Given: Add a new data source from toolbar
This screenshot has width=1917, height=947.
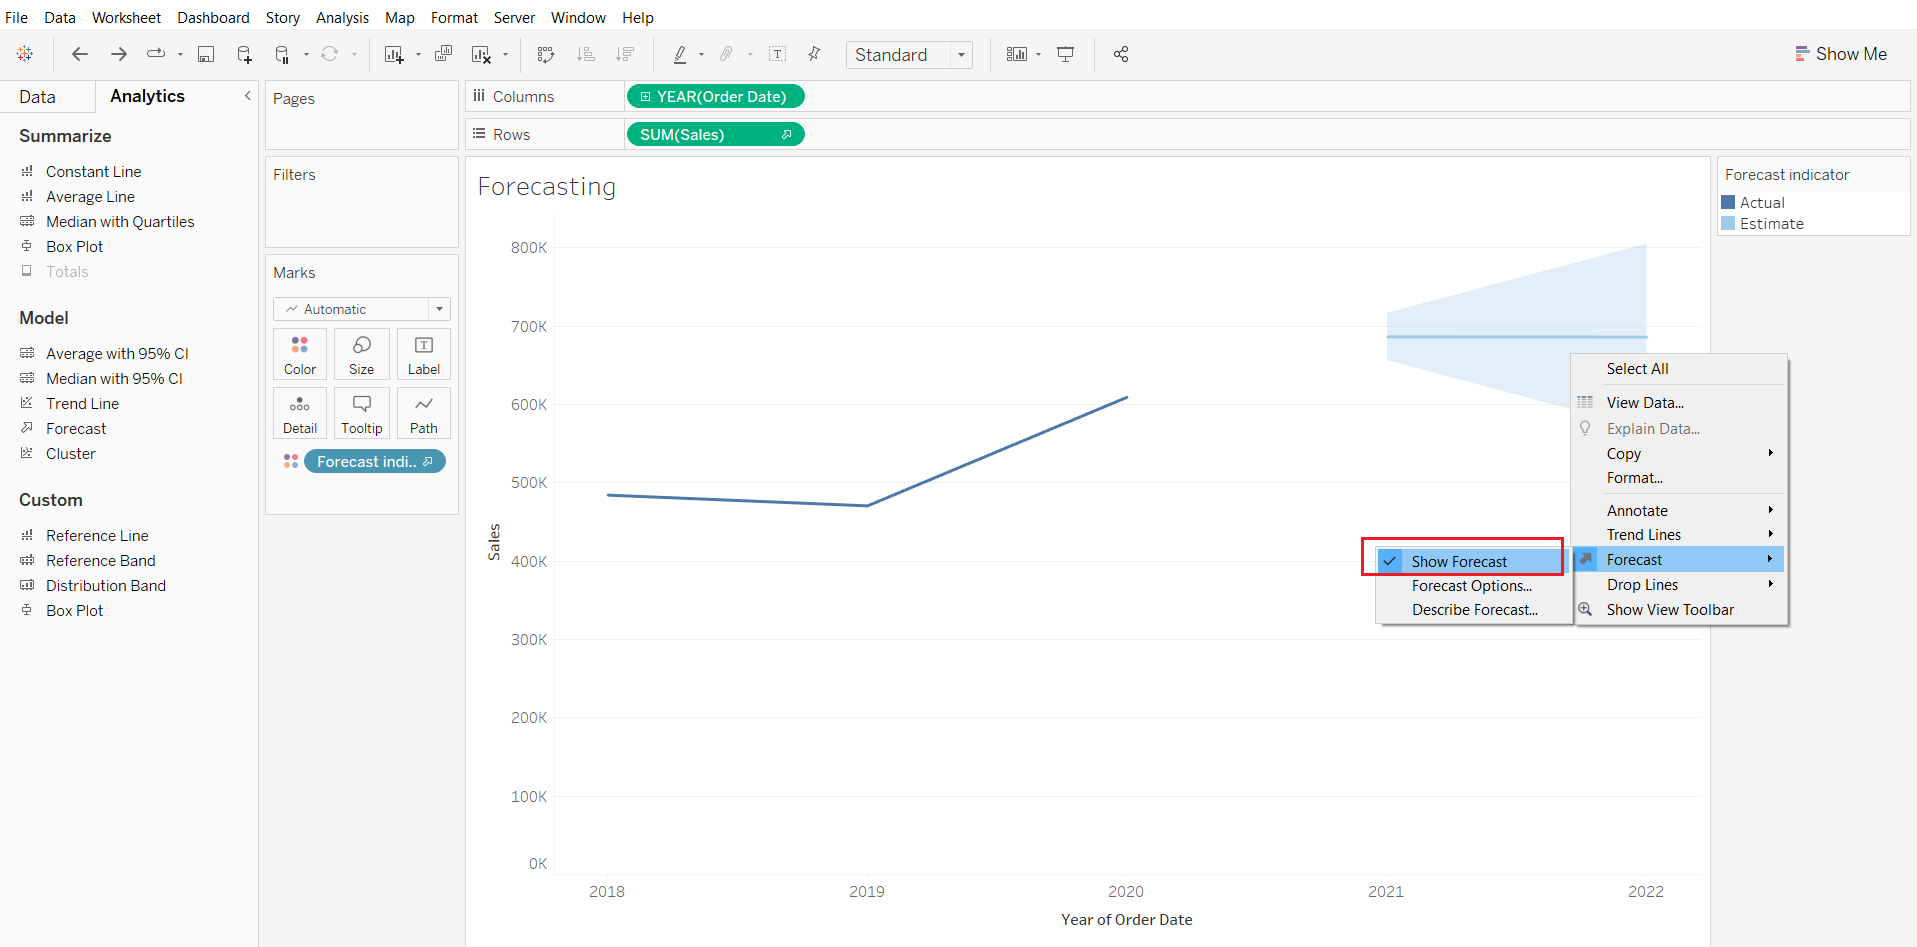Looking at the screenshot, I should 244,54.
